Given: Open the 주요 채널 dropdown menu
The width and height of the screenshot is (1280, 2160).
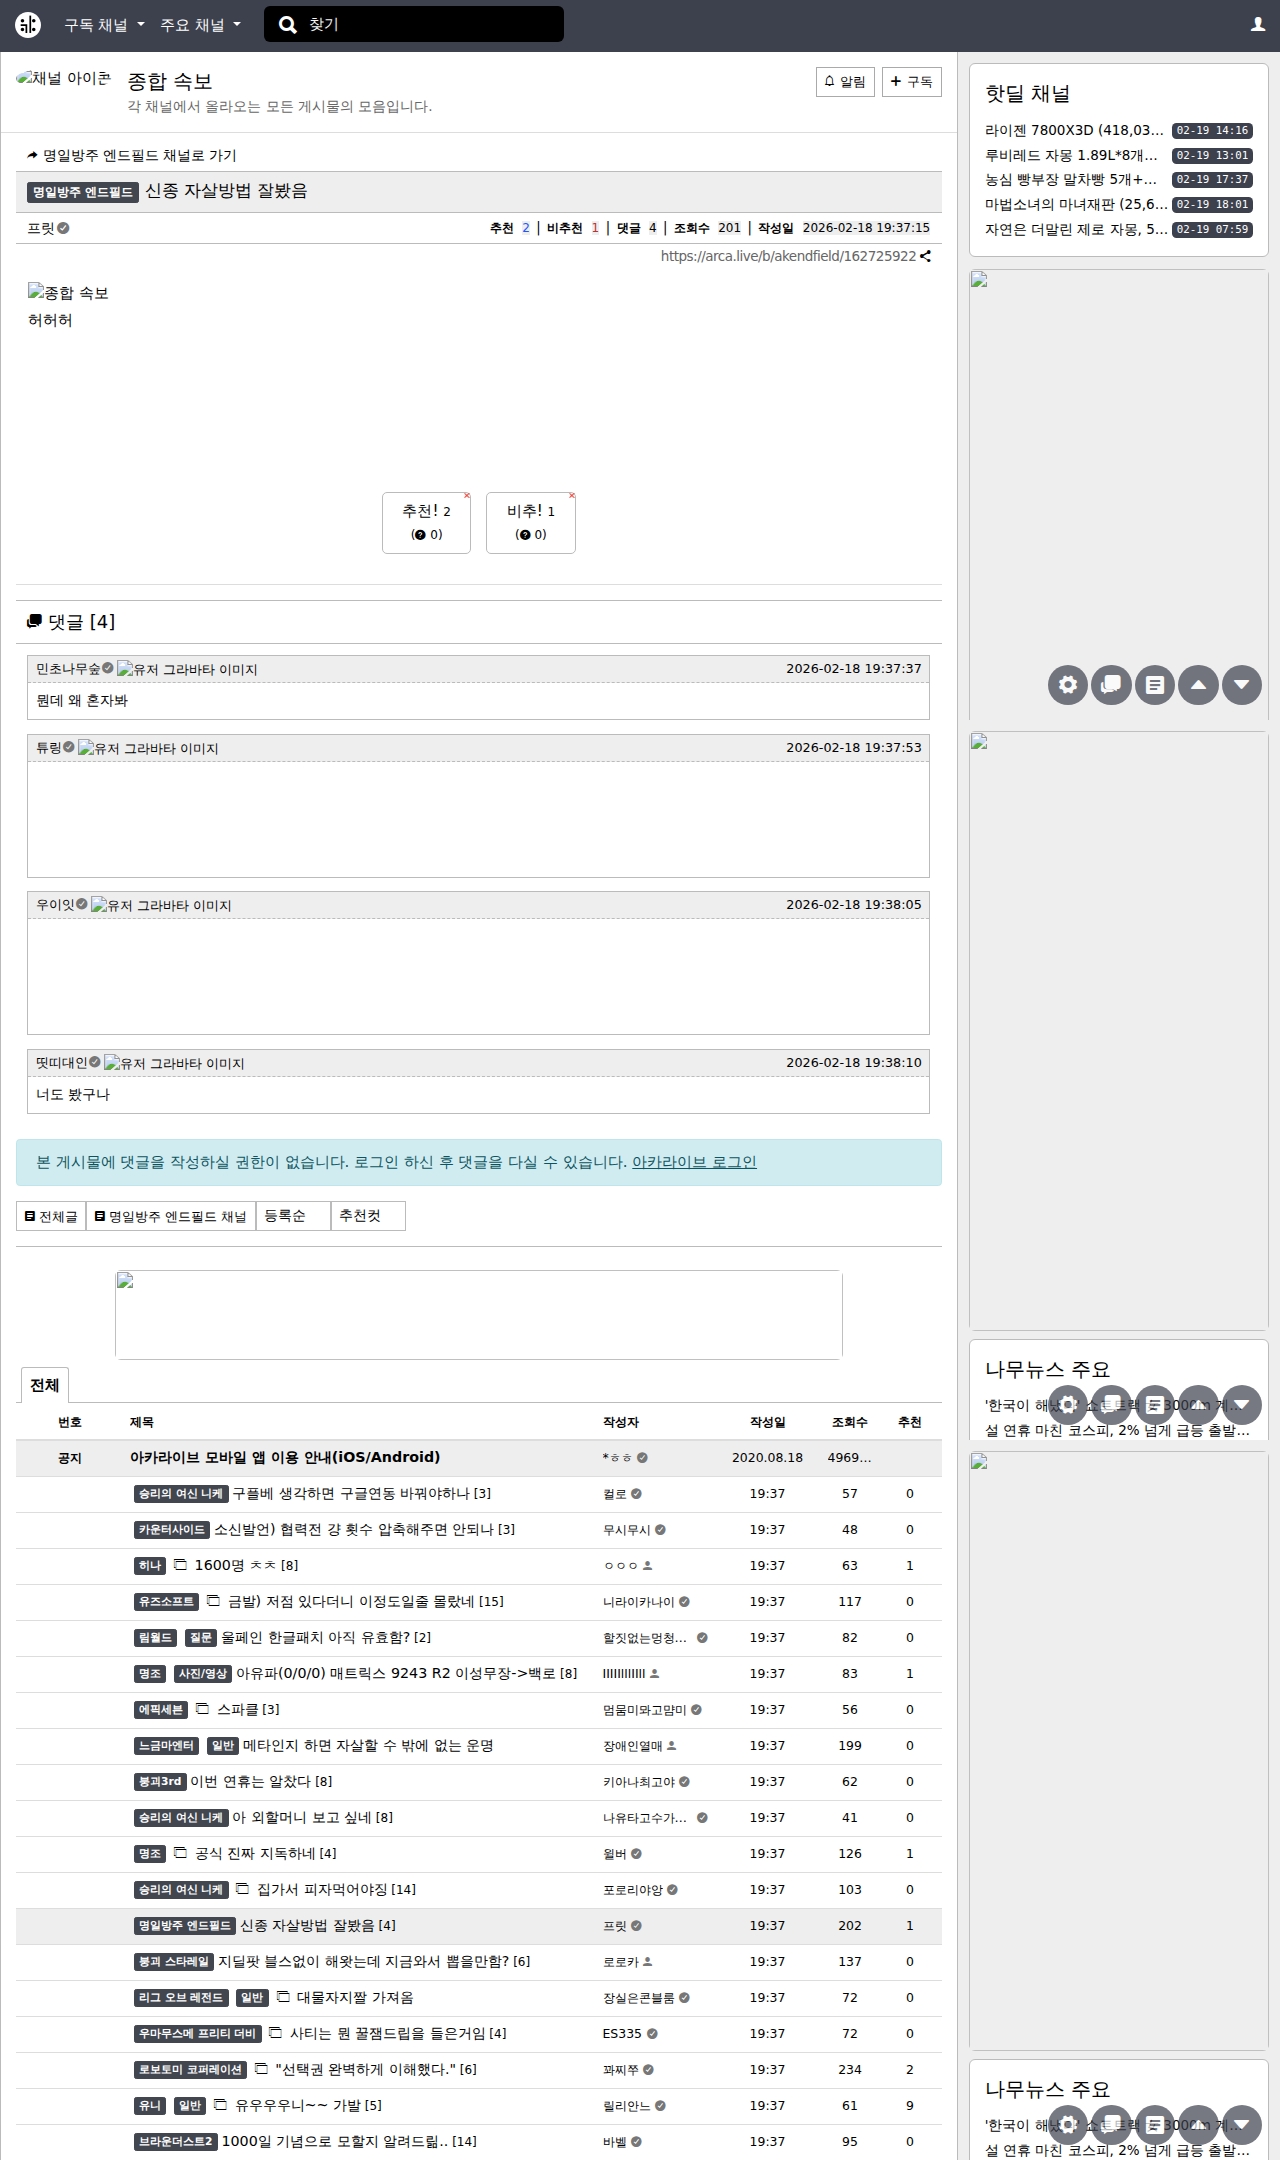Looking at the screenshot, I should [x=200, y=25].
